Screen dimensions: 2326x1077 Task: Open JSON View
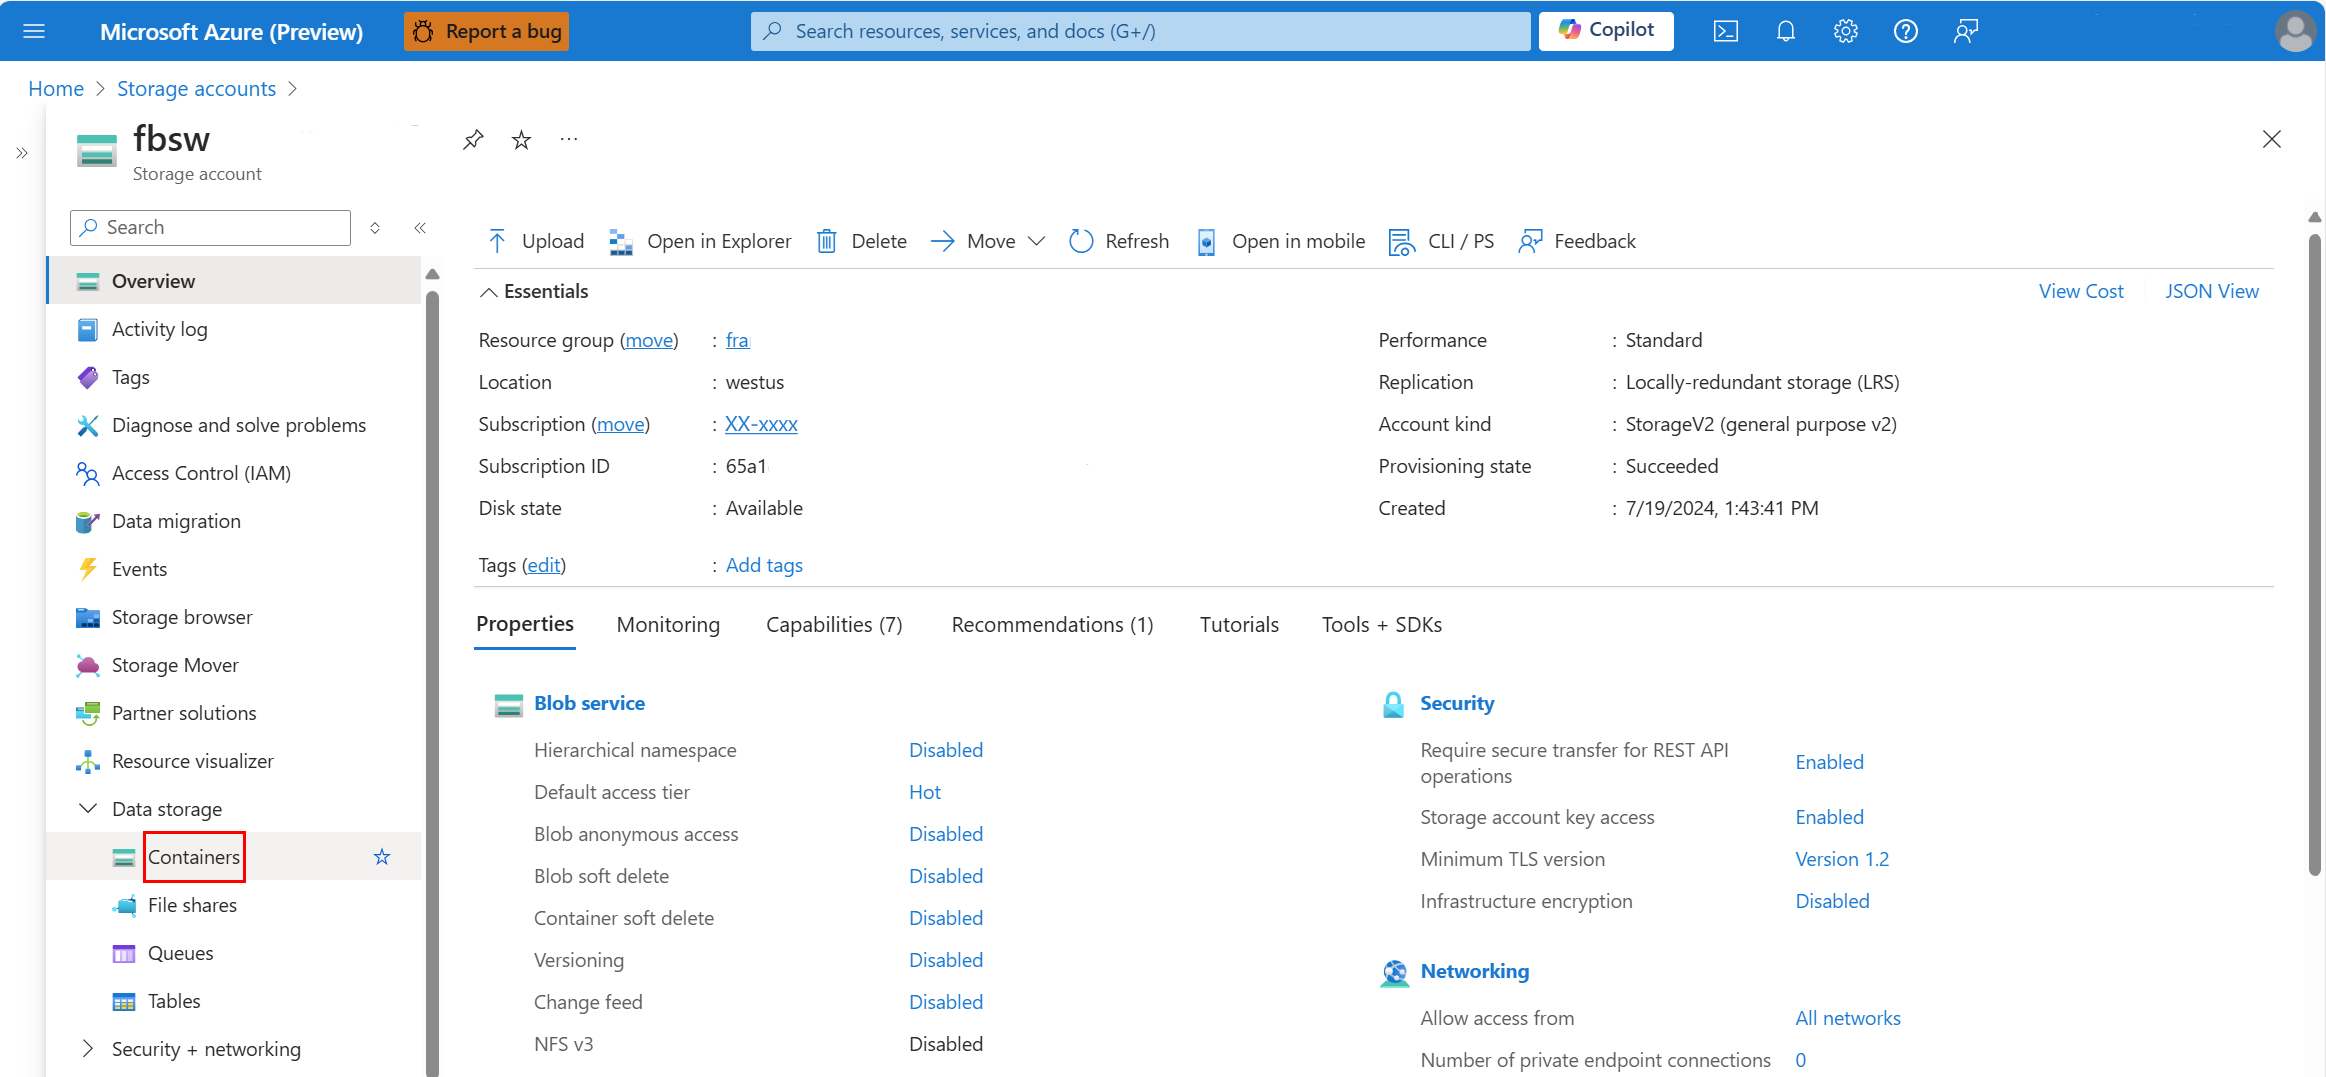pos(2212,291)
